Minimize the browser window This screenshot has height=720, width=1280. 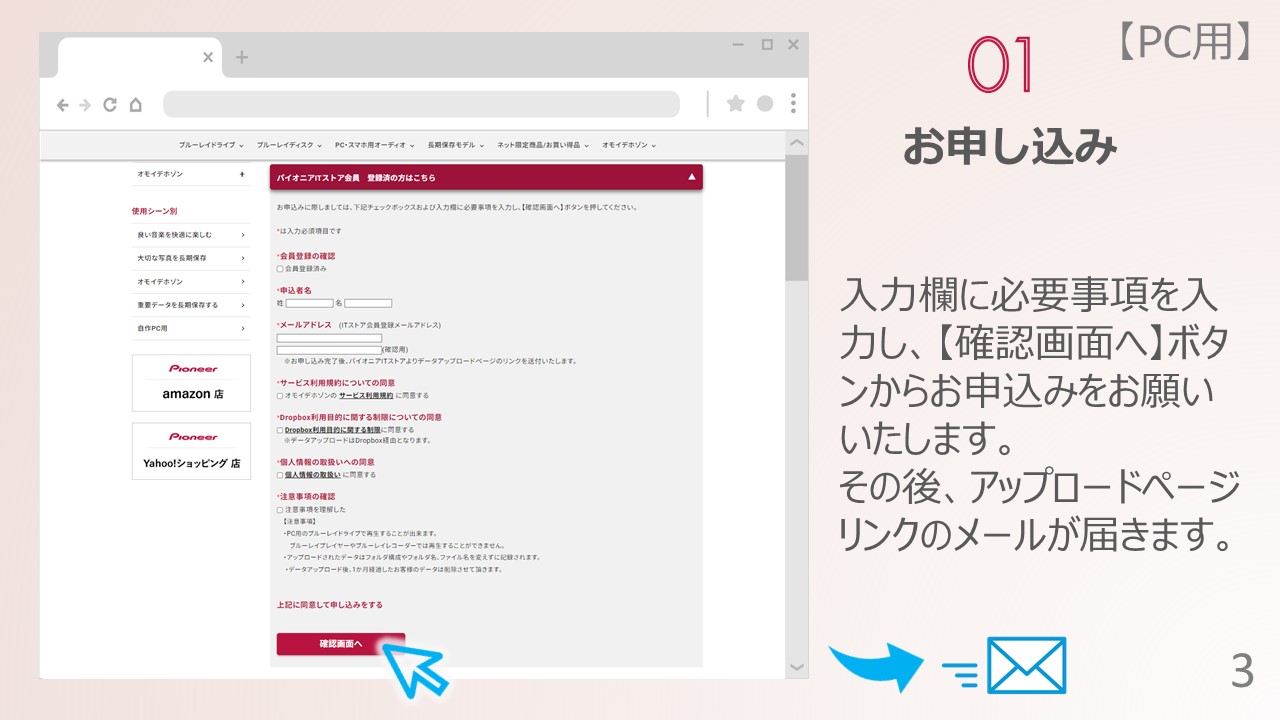(x=739, y=44)
